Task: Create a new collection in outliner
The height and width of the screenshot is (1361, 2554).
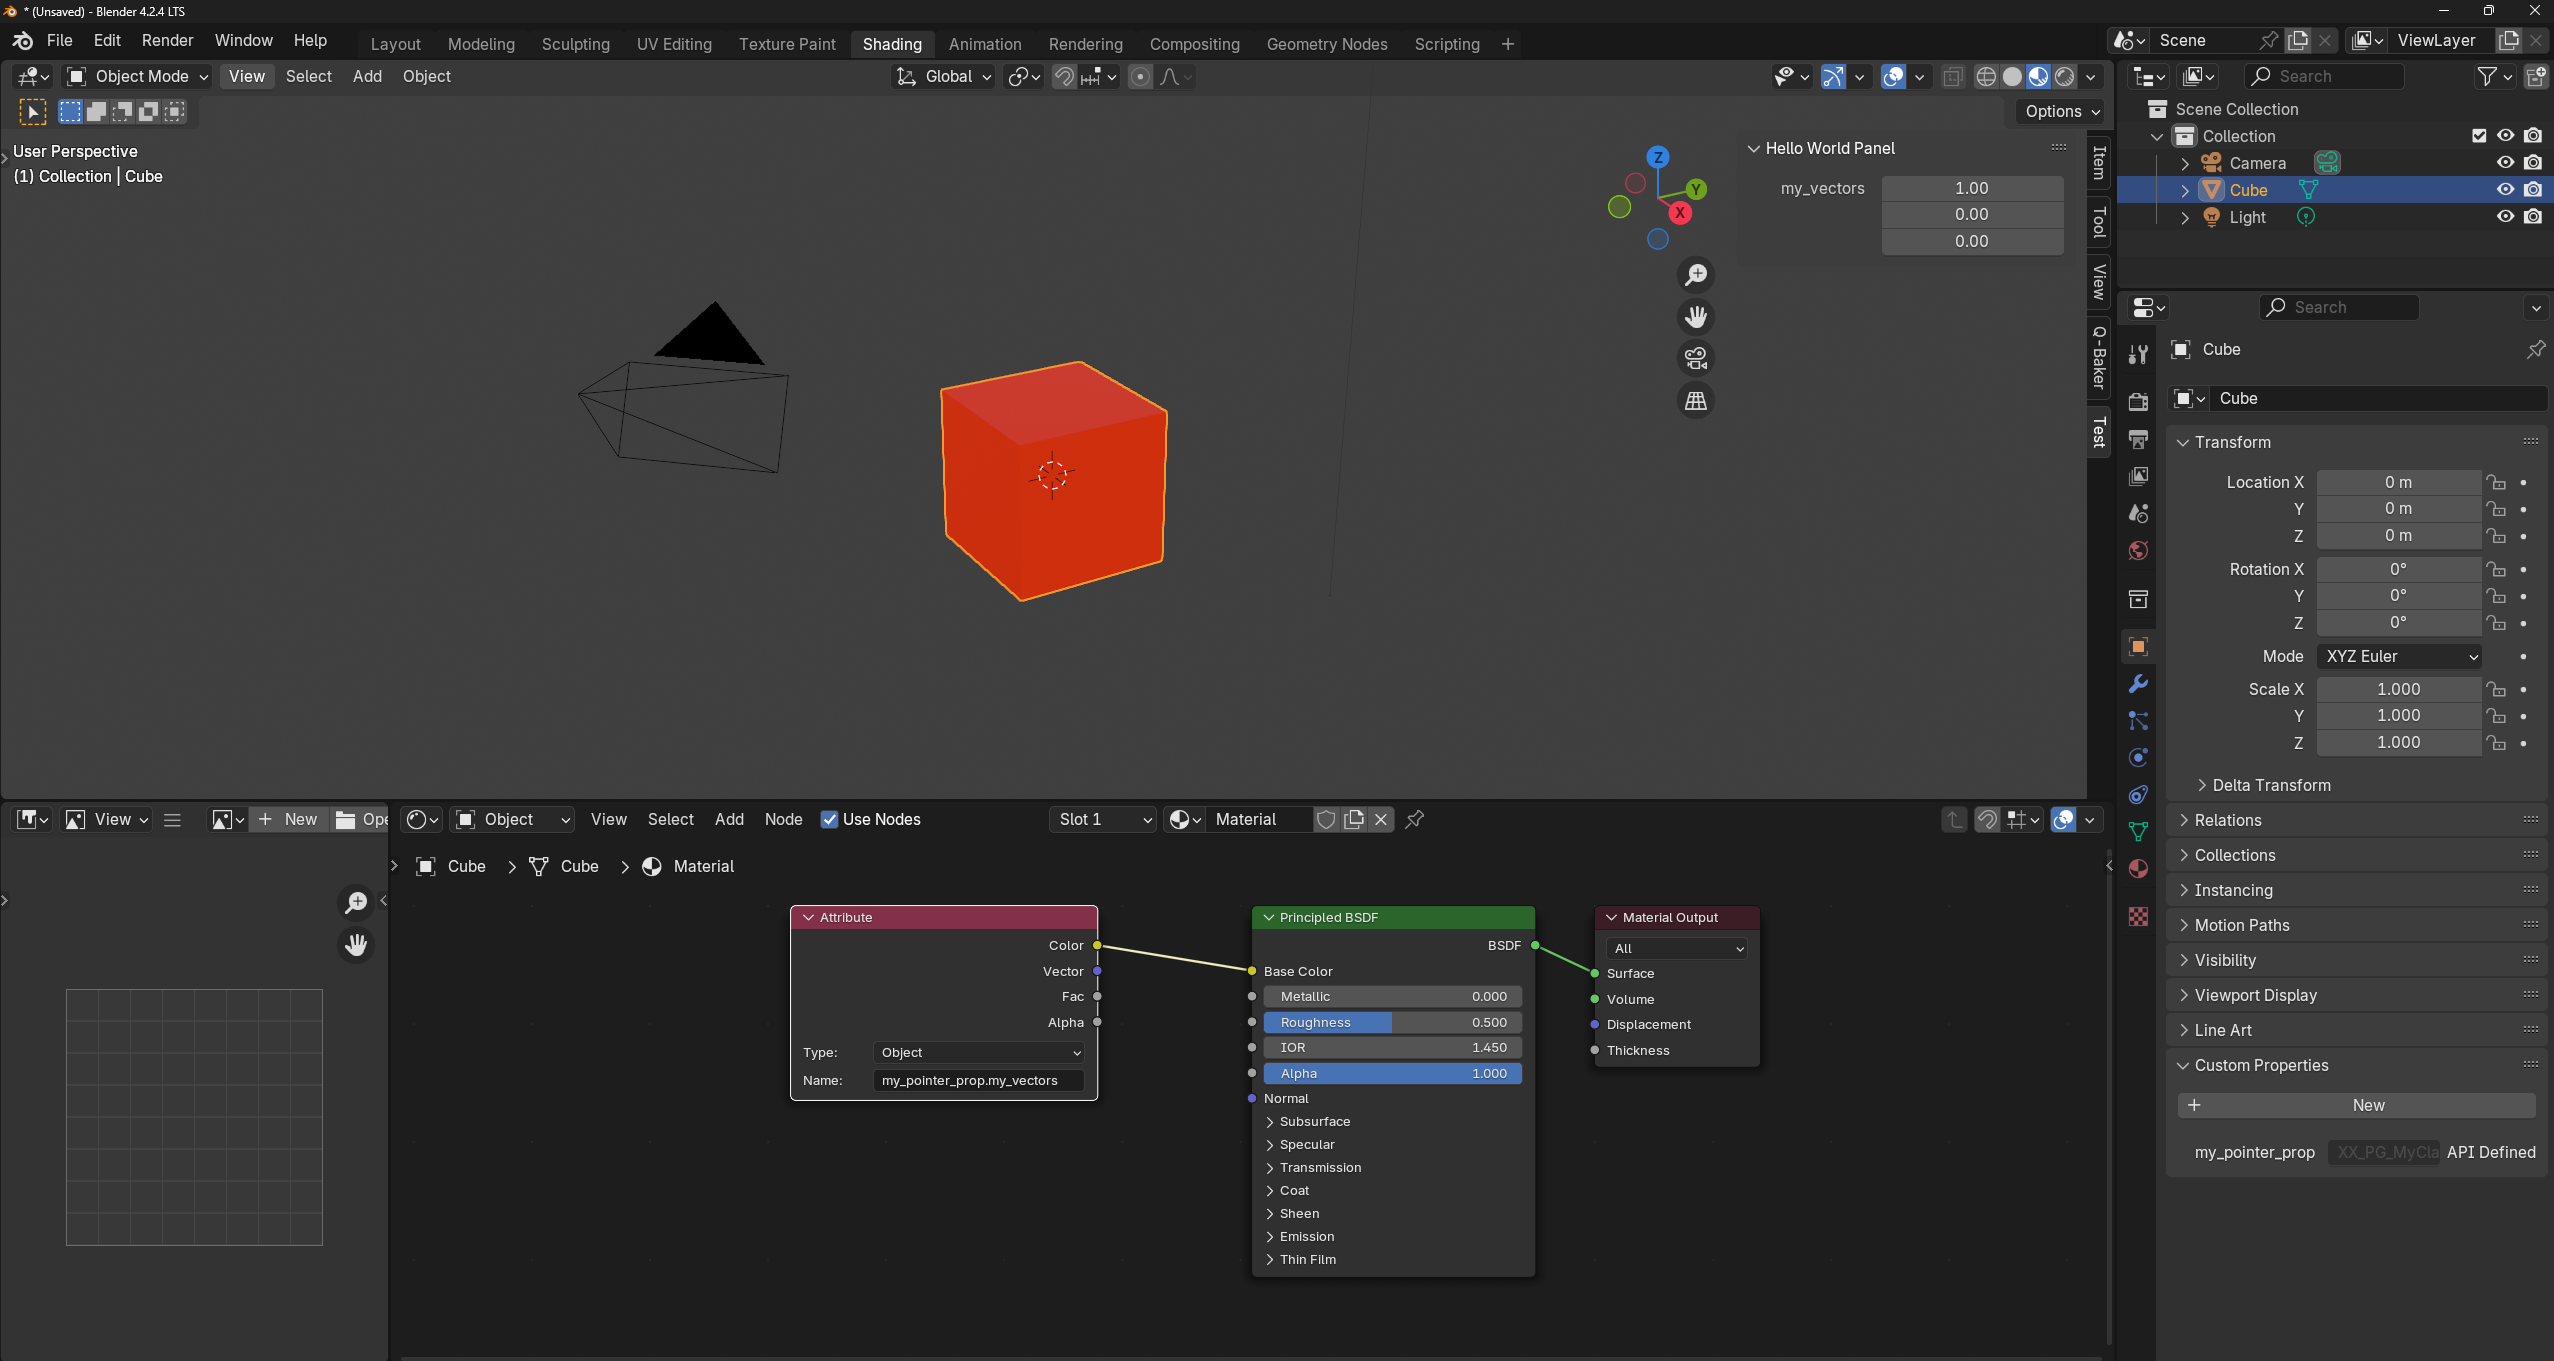Action: 2536,77
